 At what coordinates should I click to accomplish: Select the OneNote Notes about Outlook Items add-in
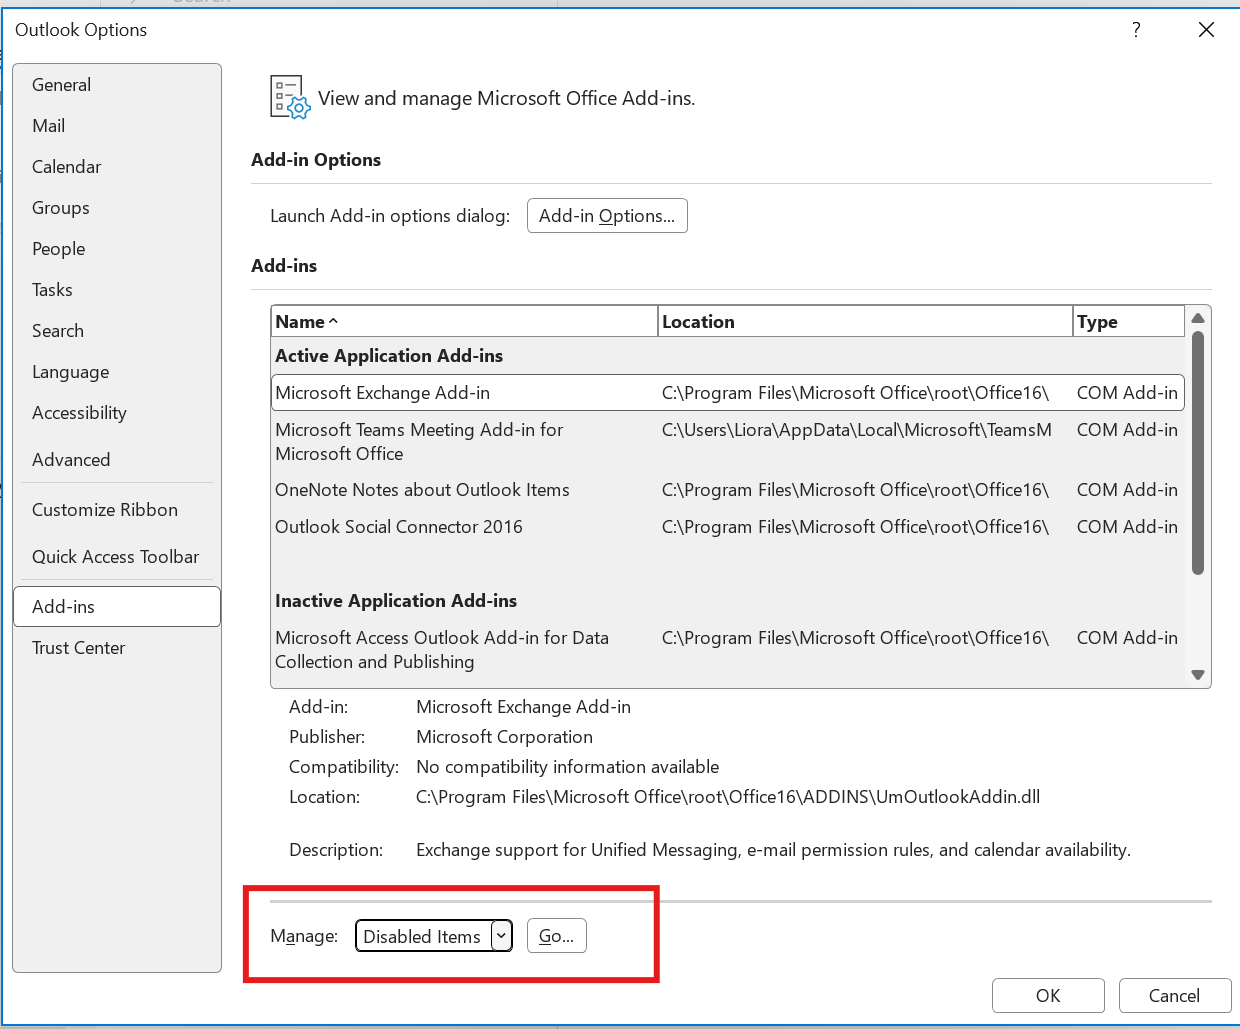(x=728, y=490)
